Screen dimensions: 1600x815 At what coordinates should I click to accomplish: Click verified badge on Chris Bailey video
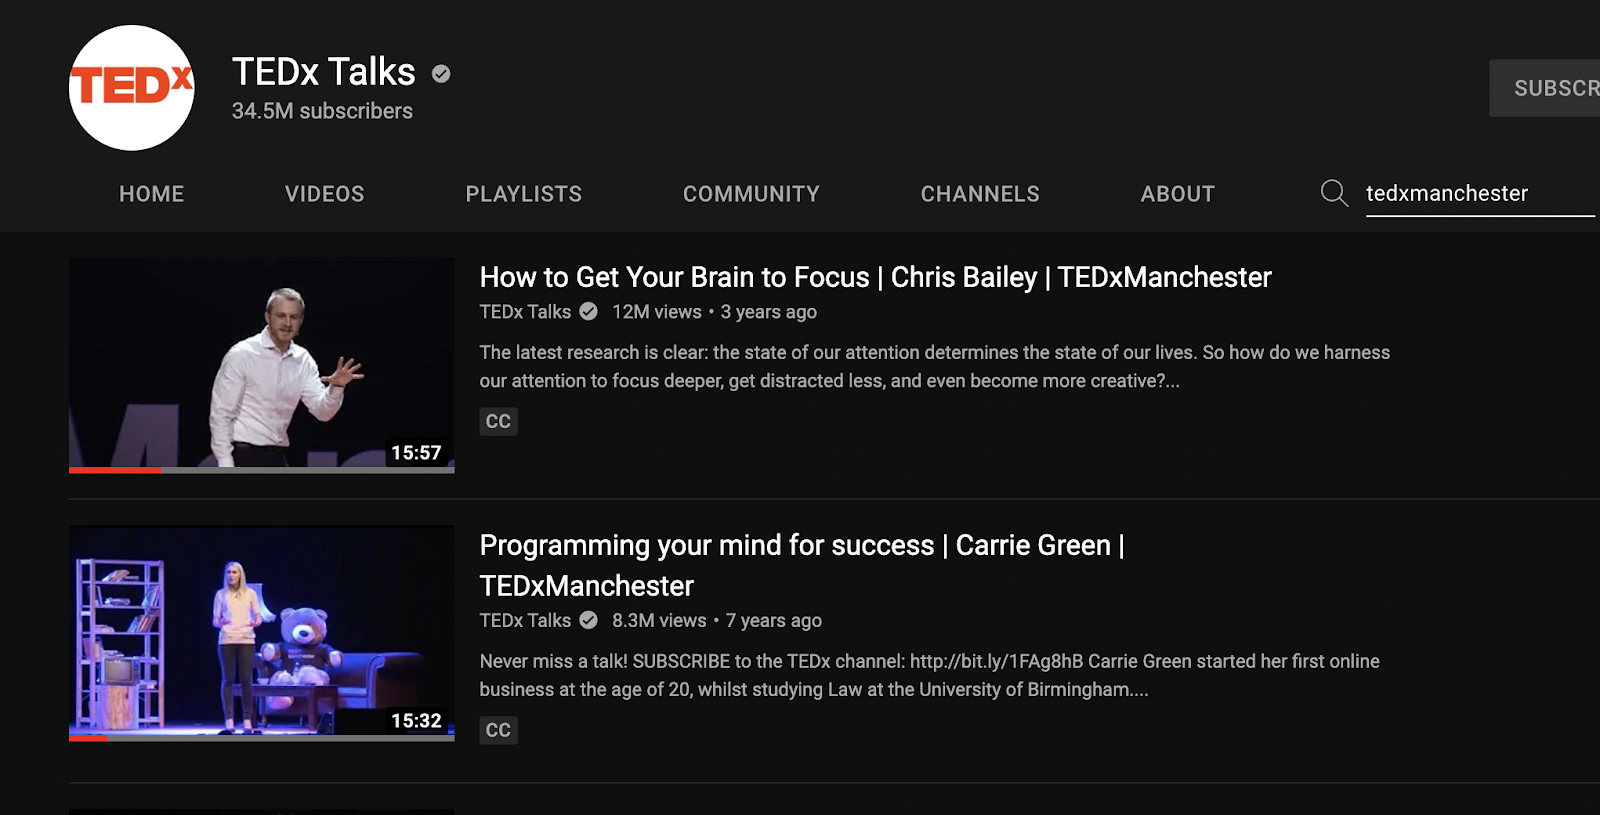(589, 312)
